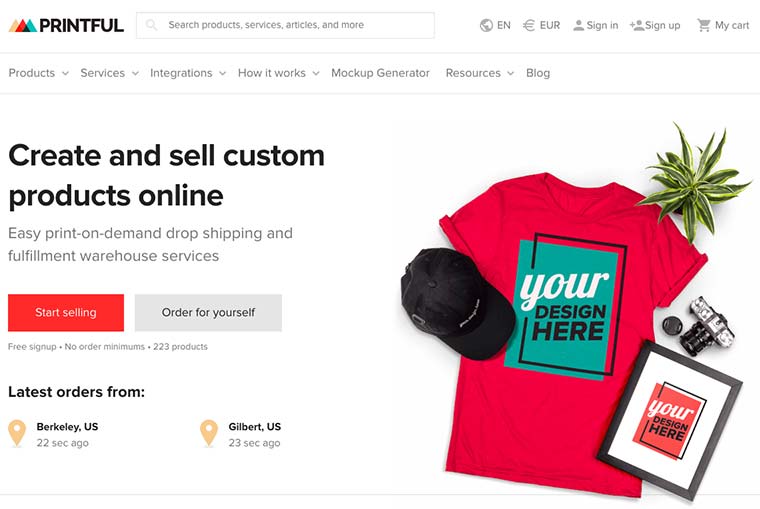
Task: Click the Printful logo
Action: coord(66,25)
